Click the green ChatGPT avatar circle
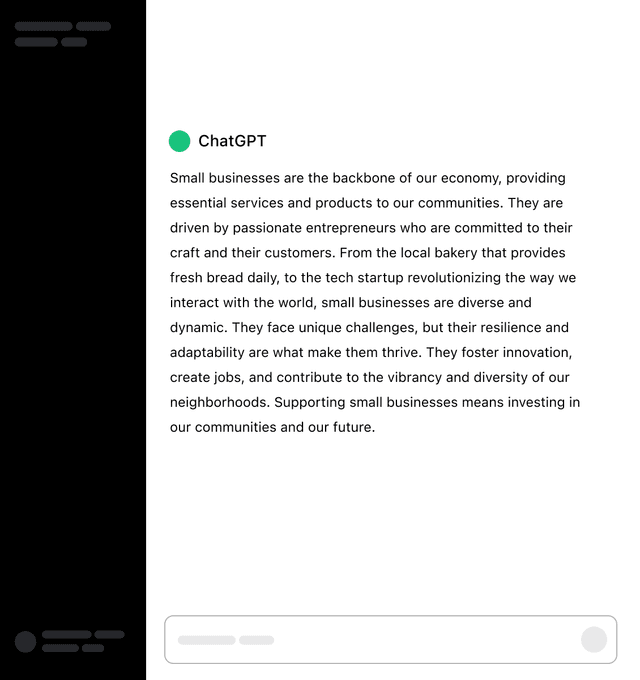The image size is (640, 680). click(180, 141)
